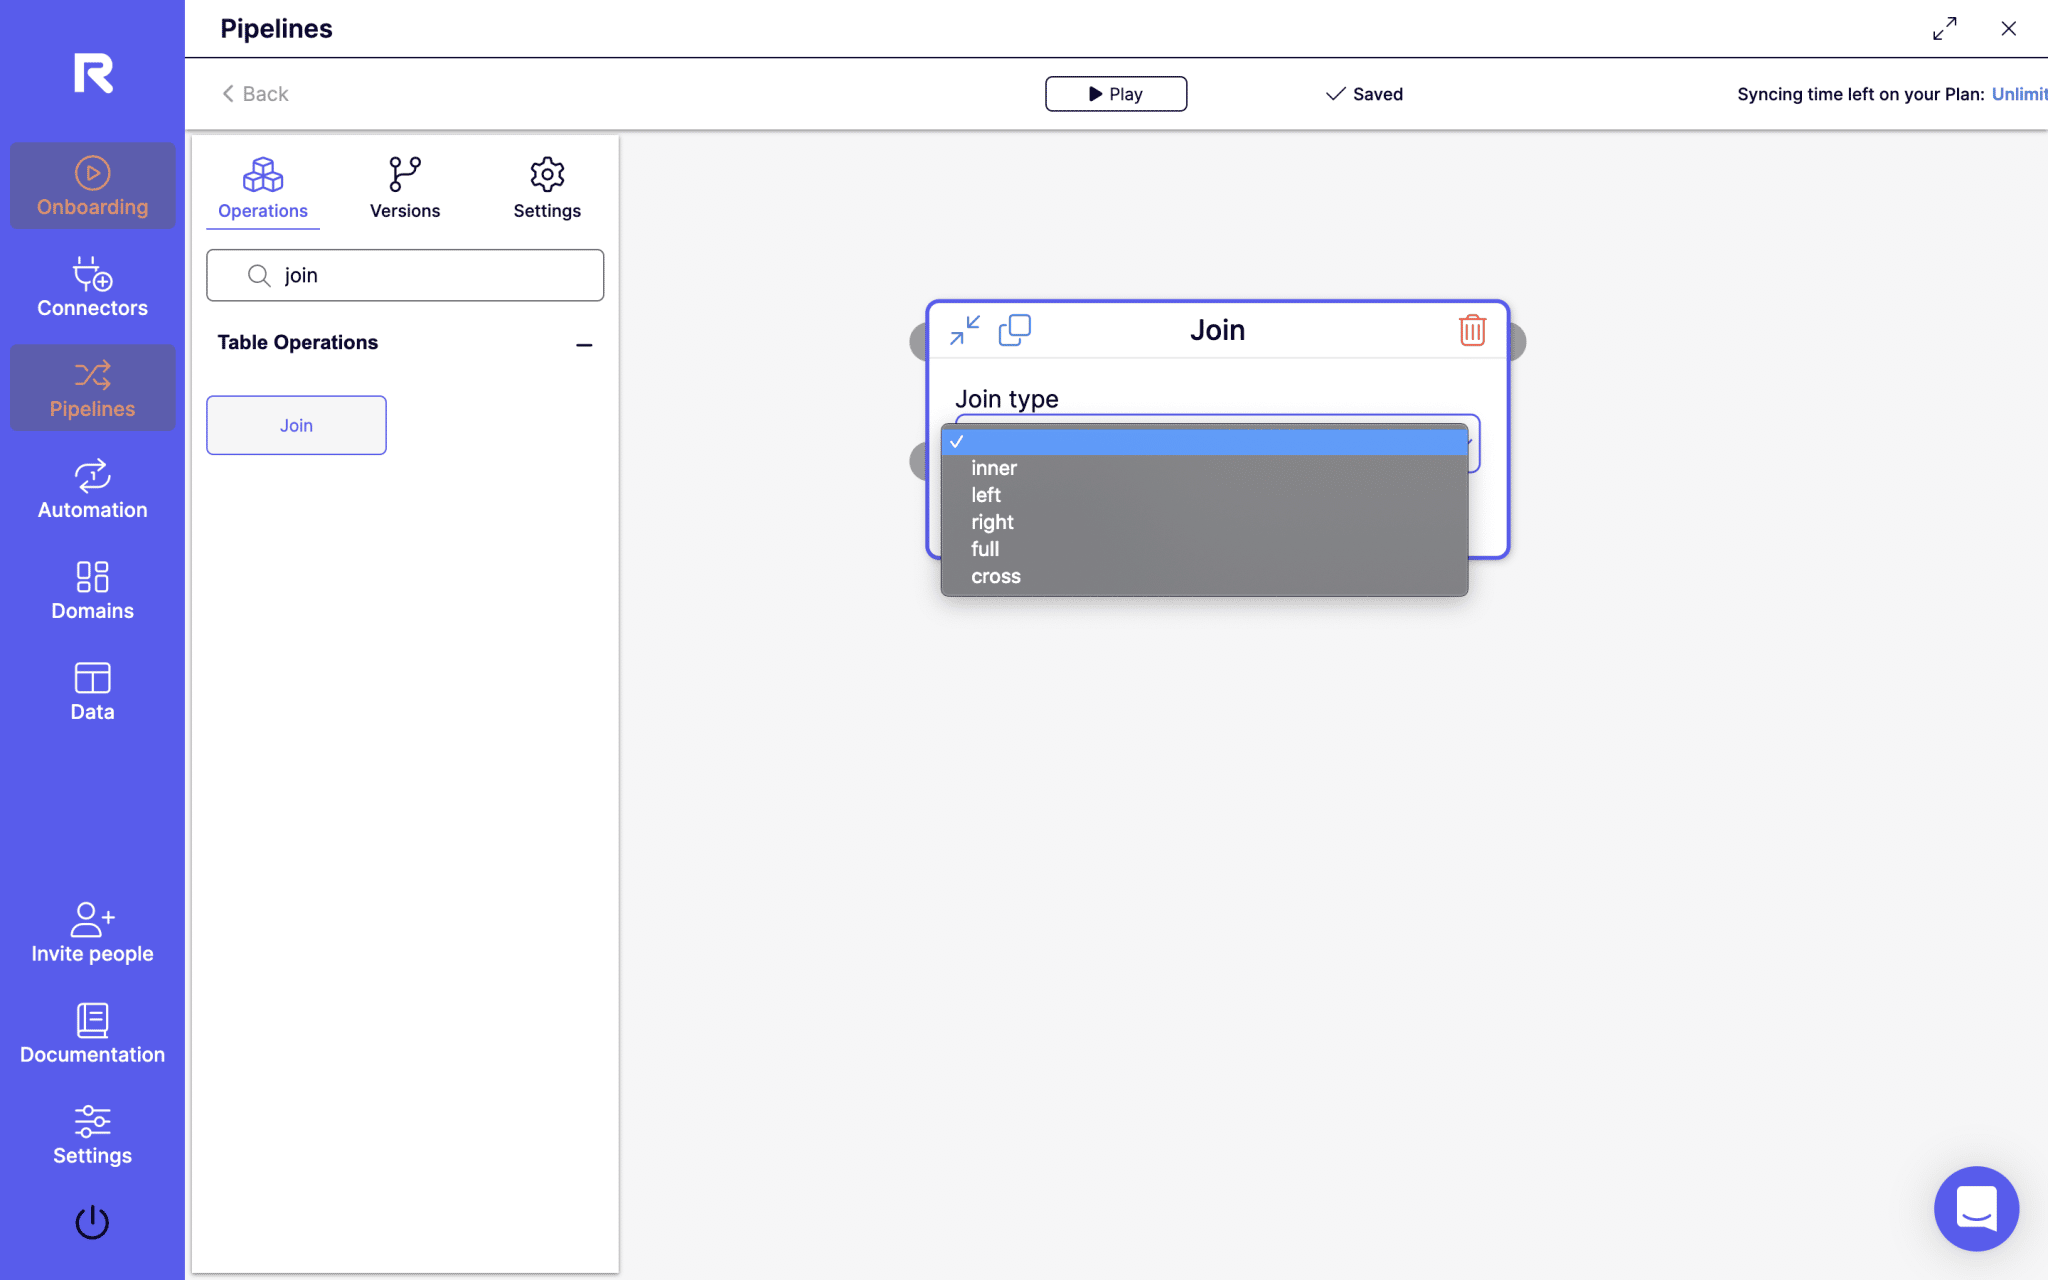Open the chat support bubble

point(1975,1208)
